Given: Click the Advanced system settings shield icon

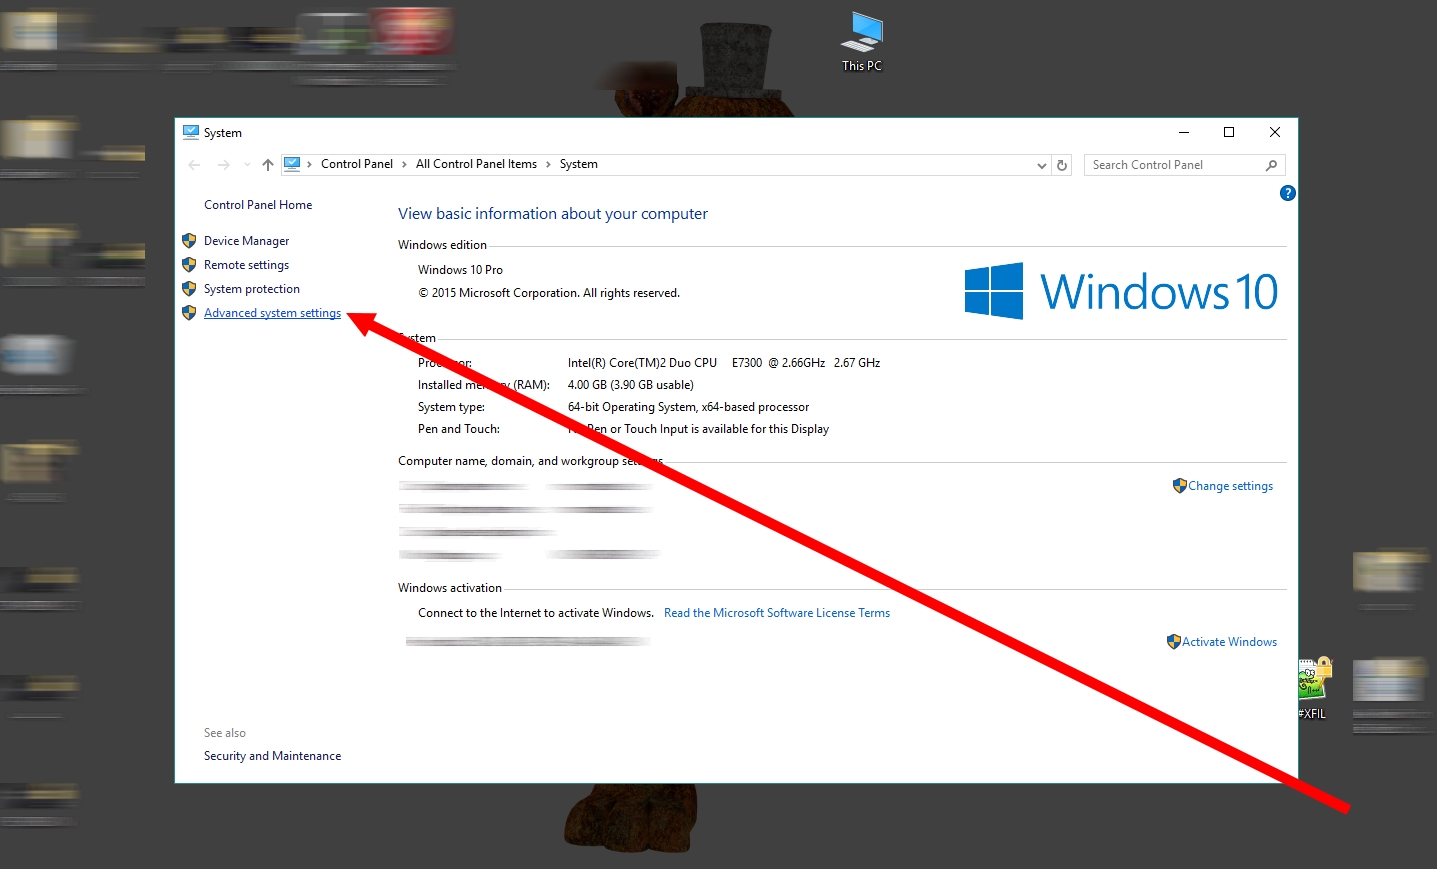Looking at the screenshot, I should pyautogui.click(x=189, y=312).
